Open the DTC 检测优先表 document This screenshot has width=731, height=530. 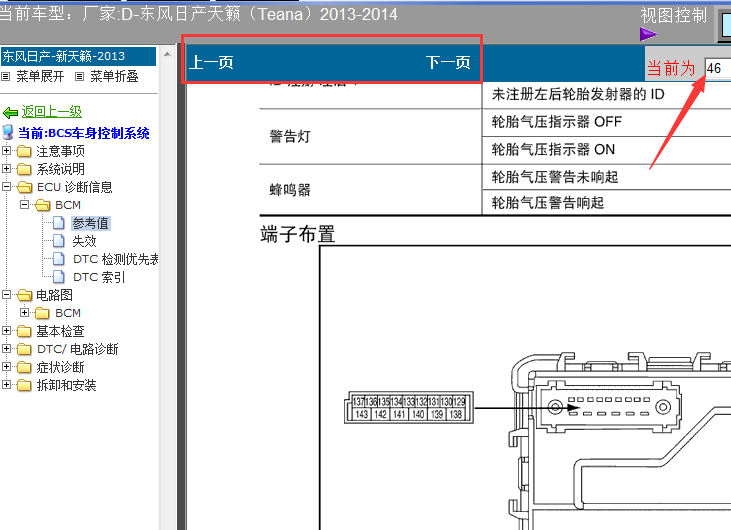pos(116,259)
